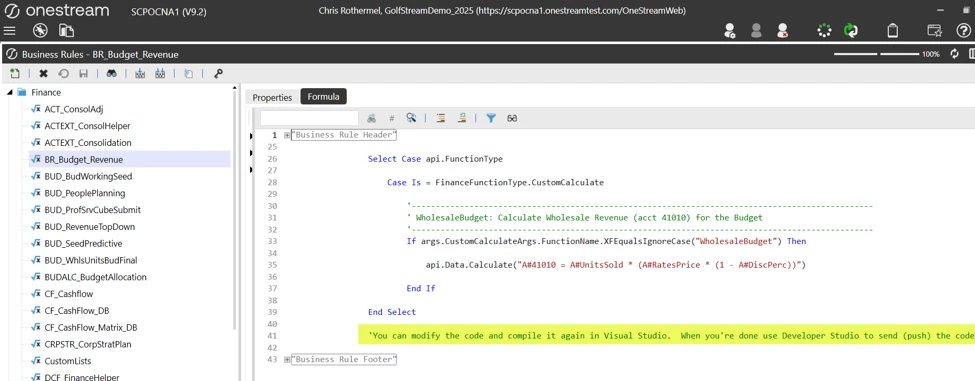Save the business rule (floppy disk)

point(83,73)
